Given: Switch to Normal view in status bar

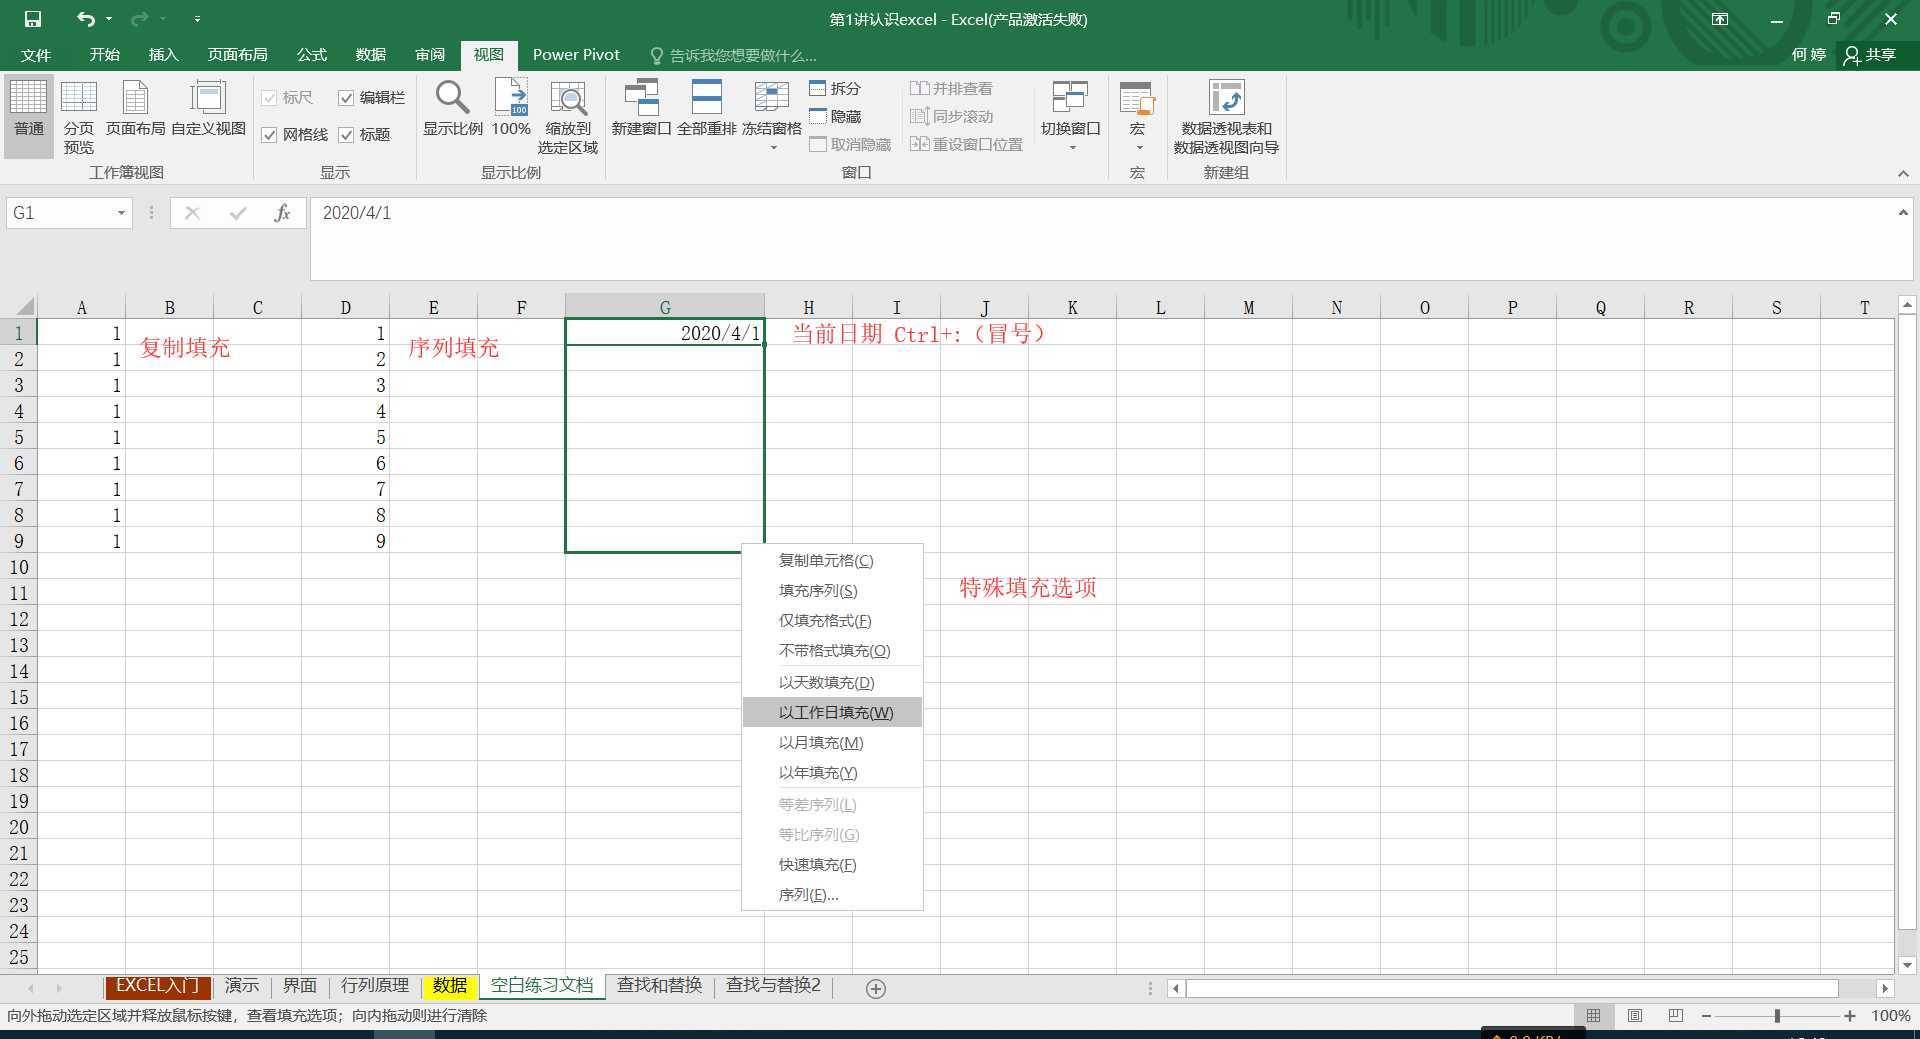Looking at the screenshot, I should [1593, 1016].
